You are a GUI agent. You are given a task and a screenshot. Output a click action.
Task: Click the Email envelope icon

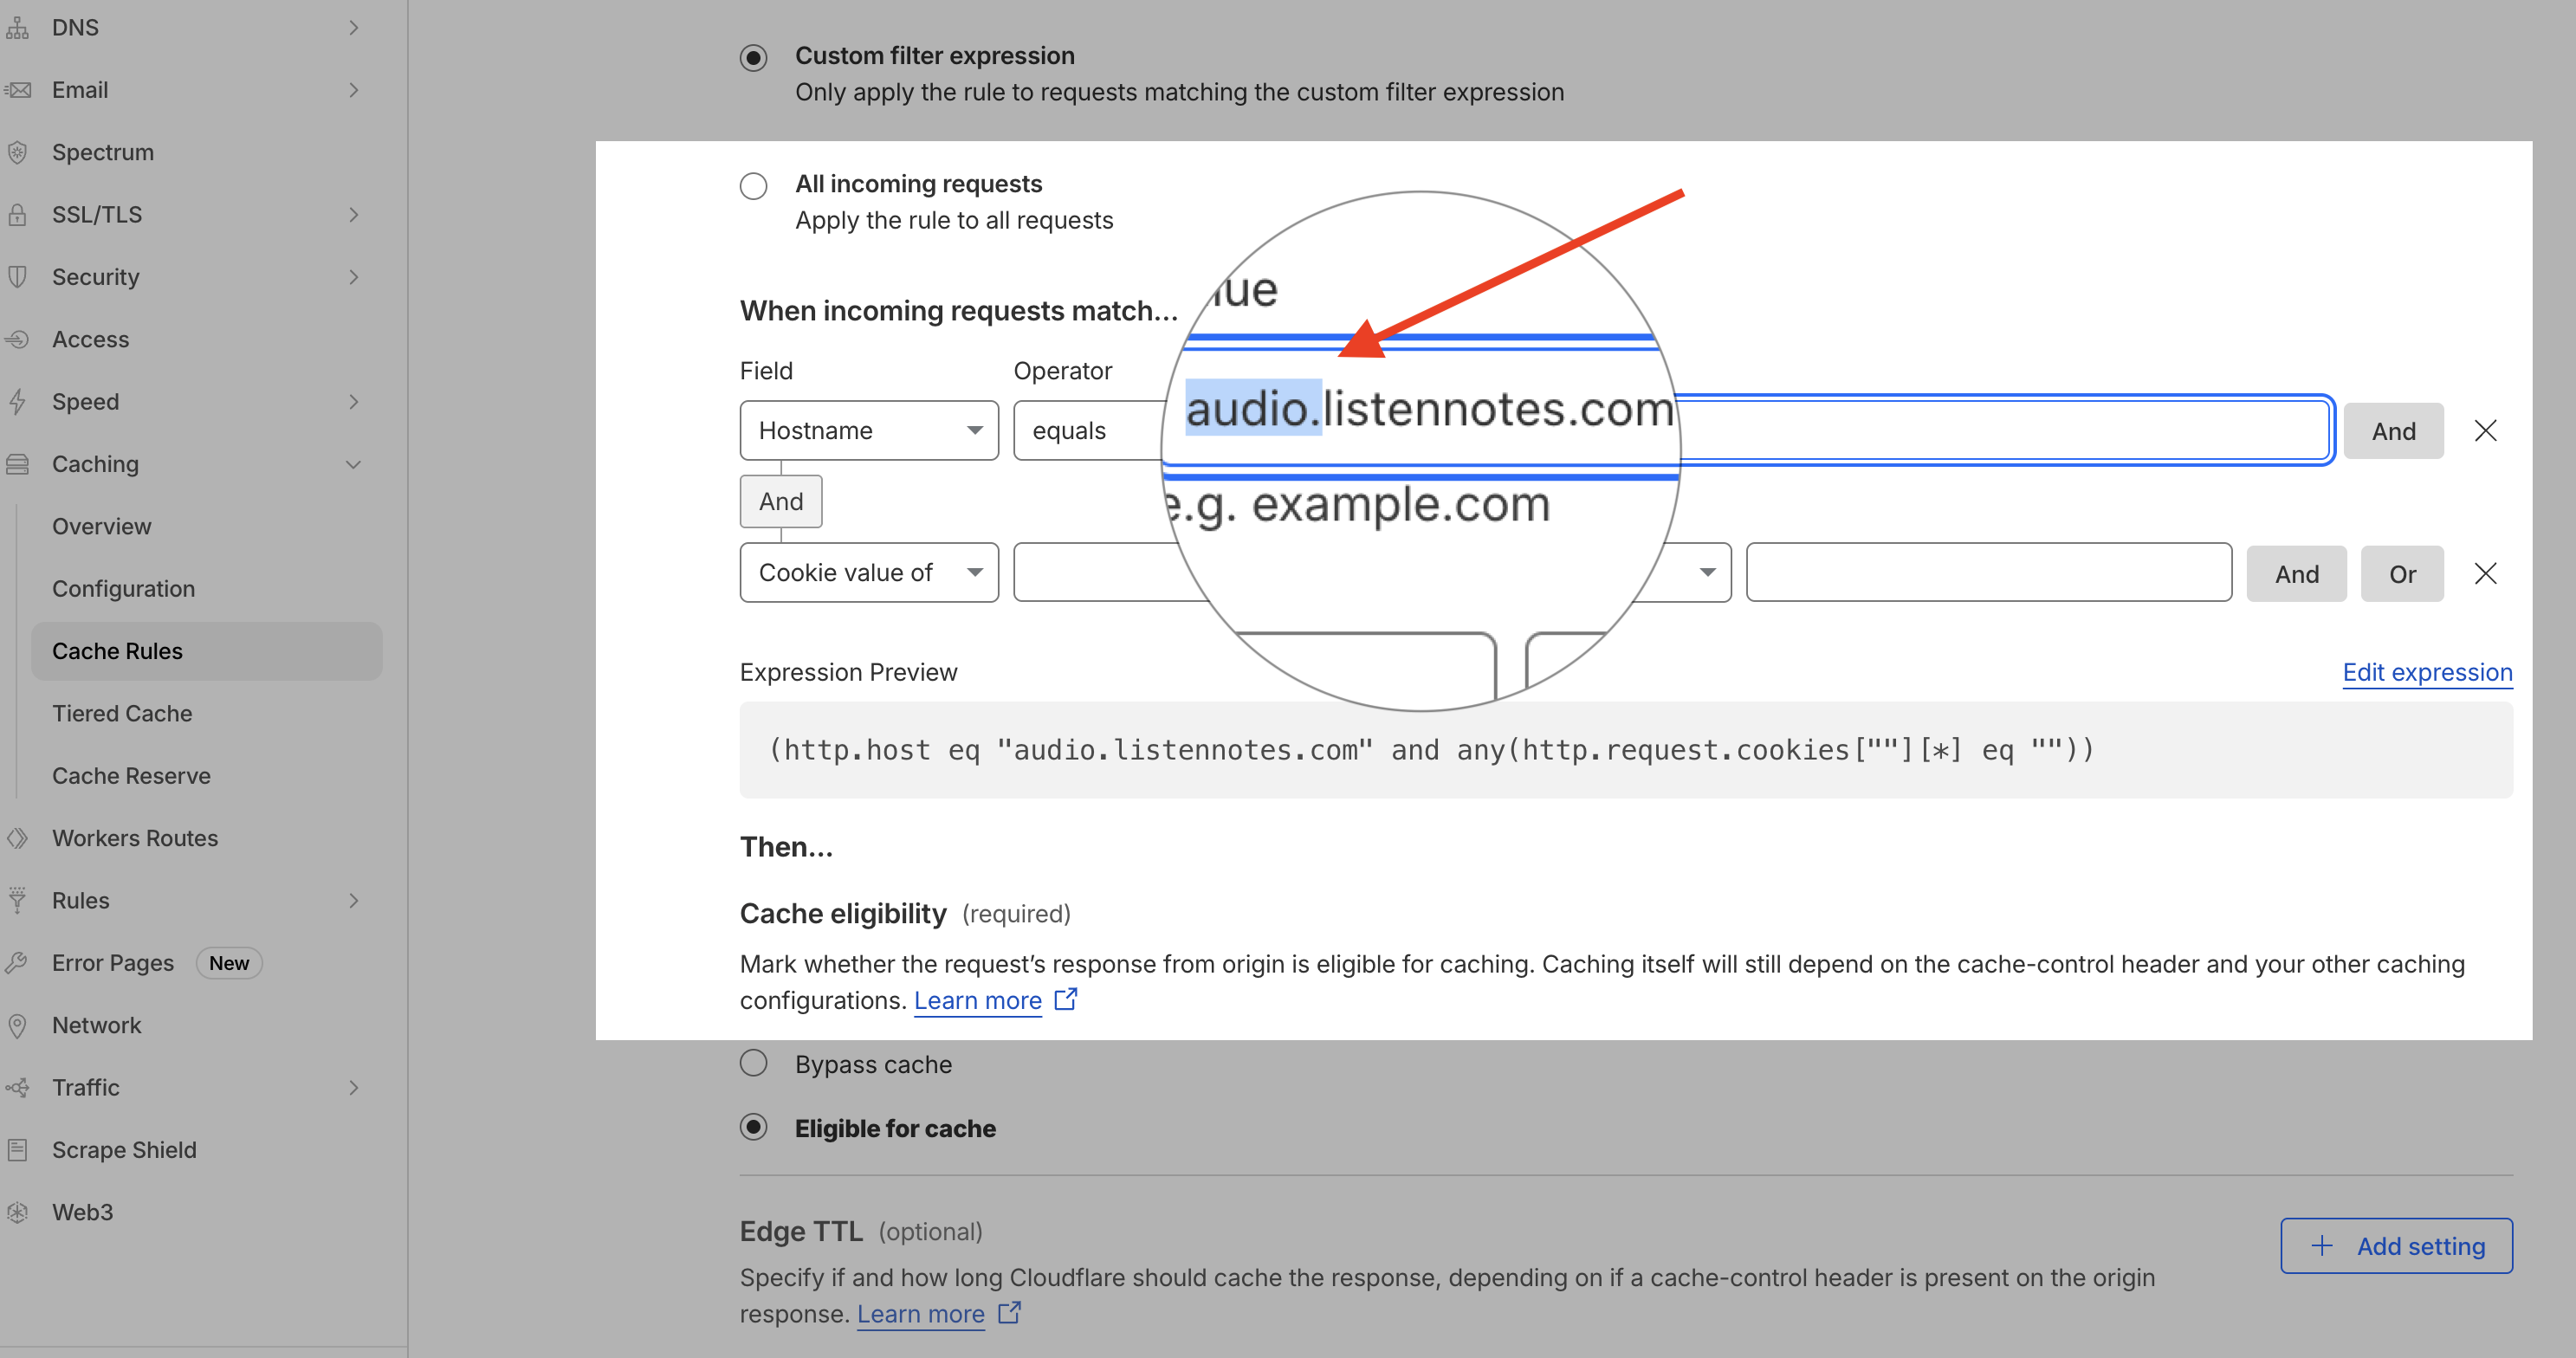(18, 89)
